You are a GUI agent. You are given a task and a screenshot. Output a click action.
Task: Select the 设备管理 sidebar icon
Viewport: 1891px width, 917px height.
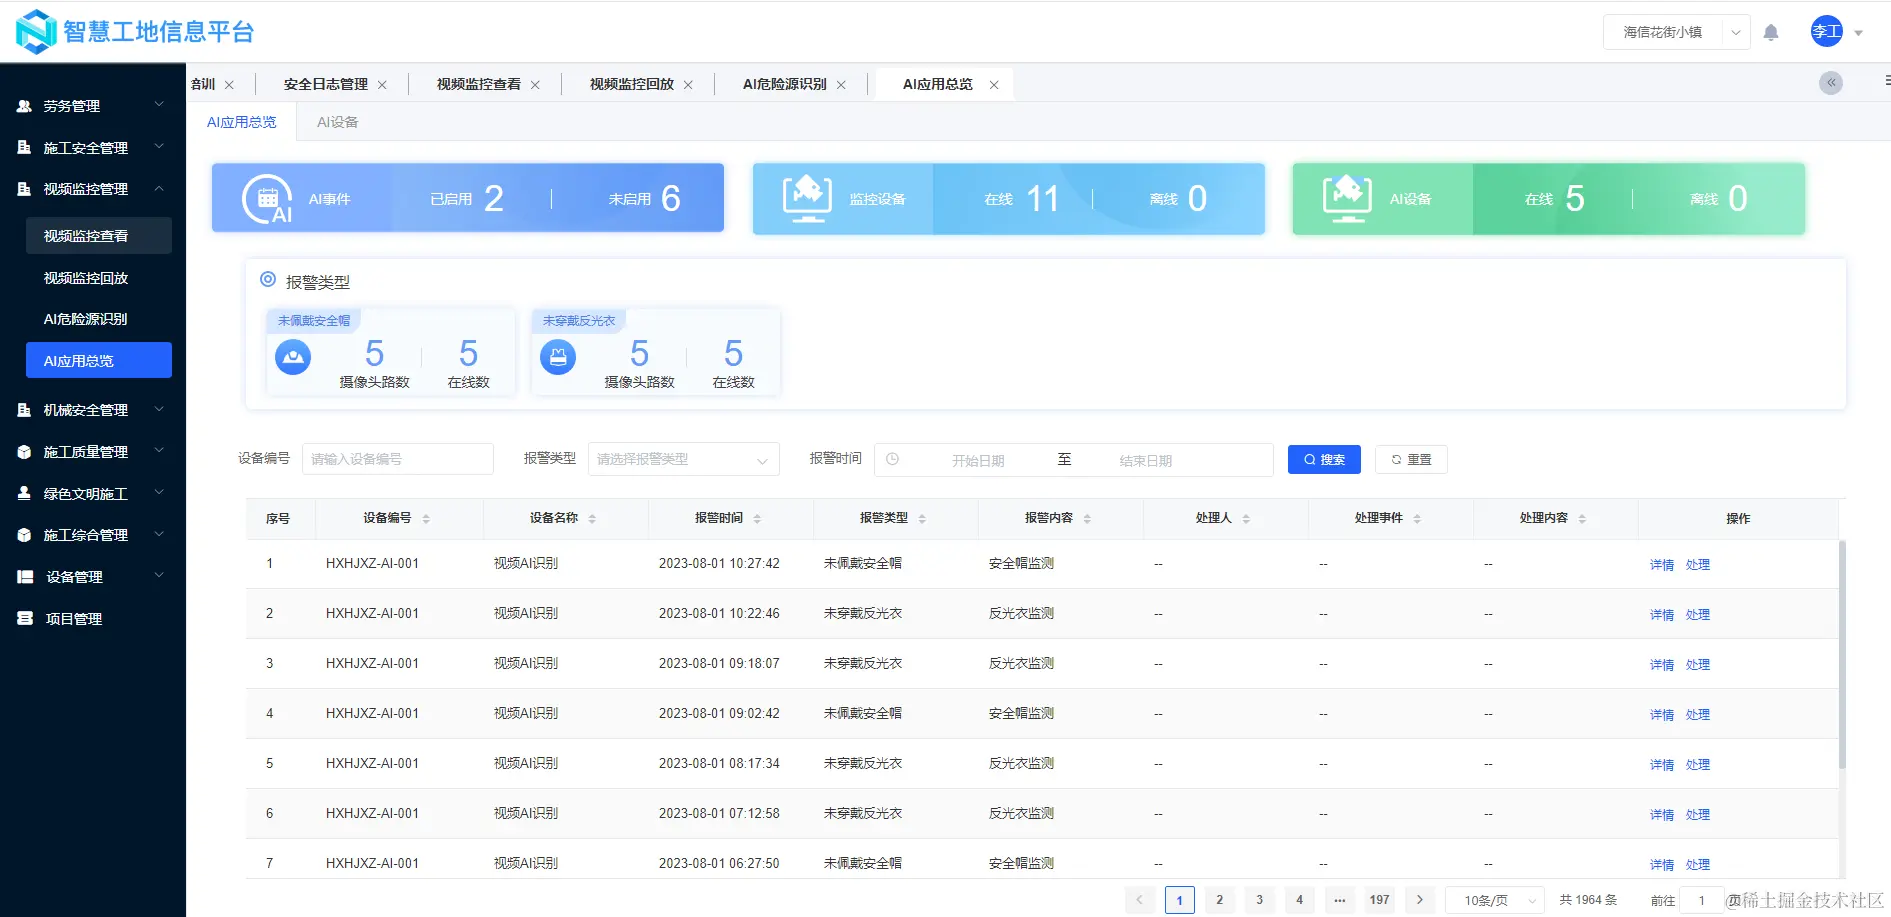(x=24, y=576)
